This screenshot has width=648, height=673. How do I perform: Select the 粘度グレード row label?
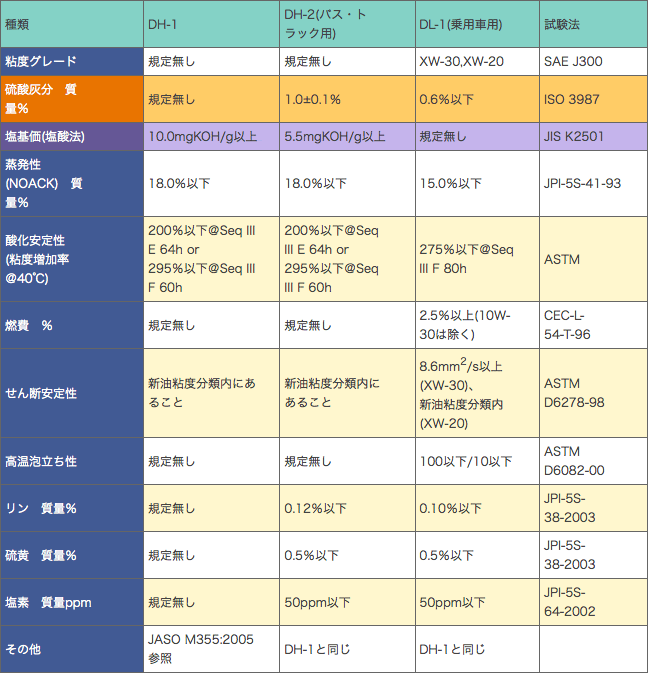(x=70, y=61)
